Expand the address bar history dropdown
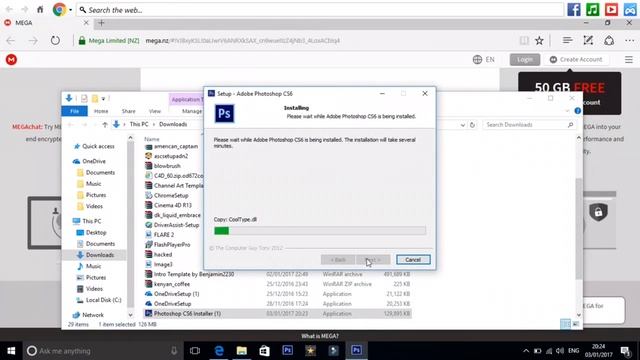640x360 pixels. 463,125
